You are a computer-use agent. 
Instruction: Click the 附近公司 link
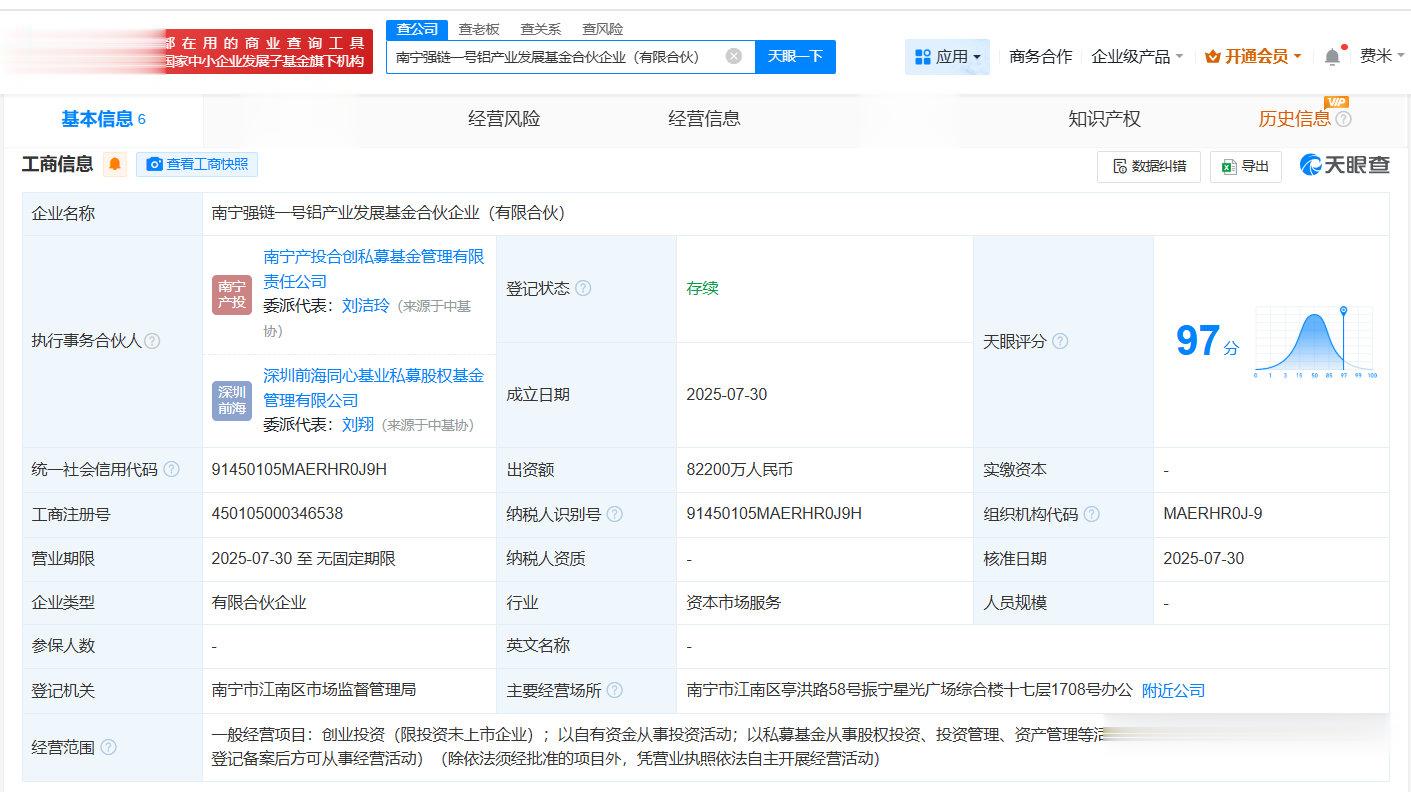(1173, 690)
